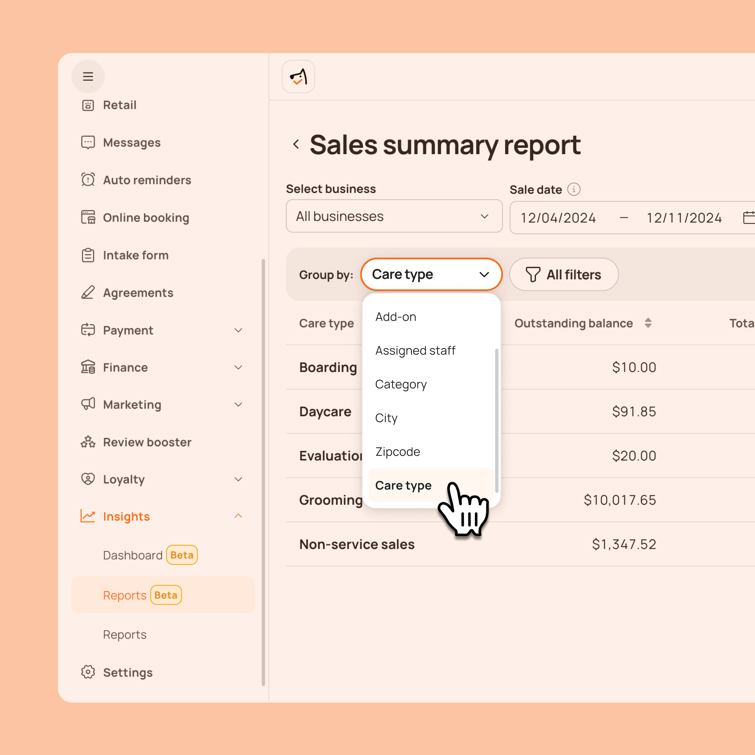Select Zipcode grouping option
The height and width of the screenshot is (755, 755).
[431, 452]
